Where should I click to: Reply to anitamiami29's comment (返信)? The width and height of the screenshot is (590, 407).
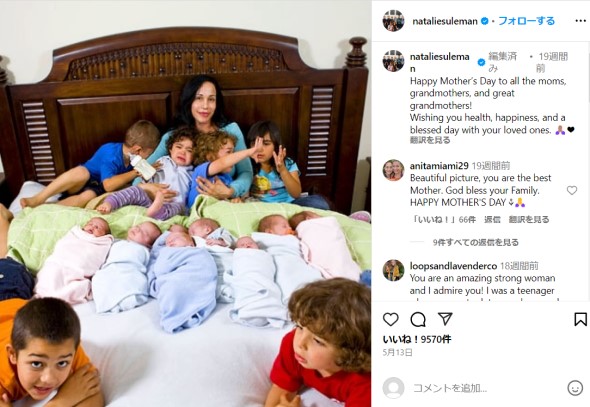pos(492,219)
